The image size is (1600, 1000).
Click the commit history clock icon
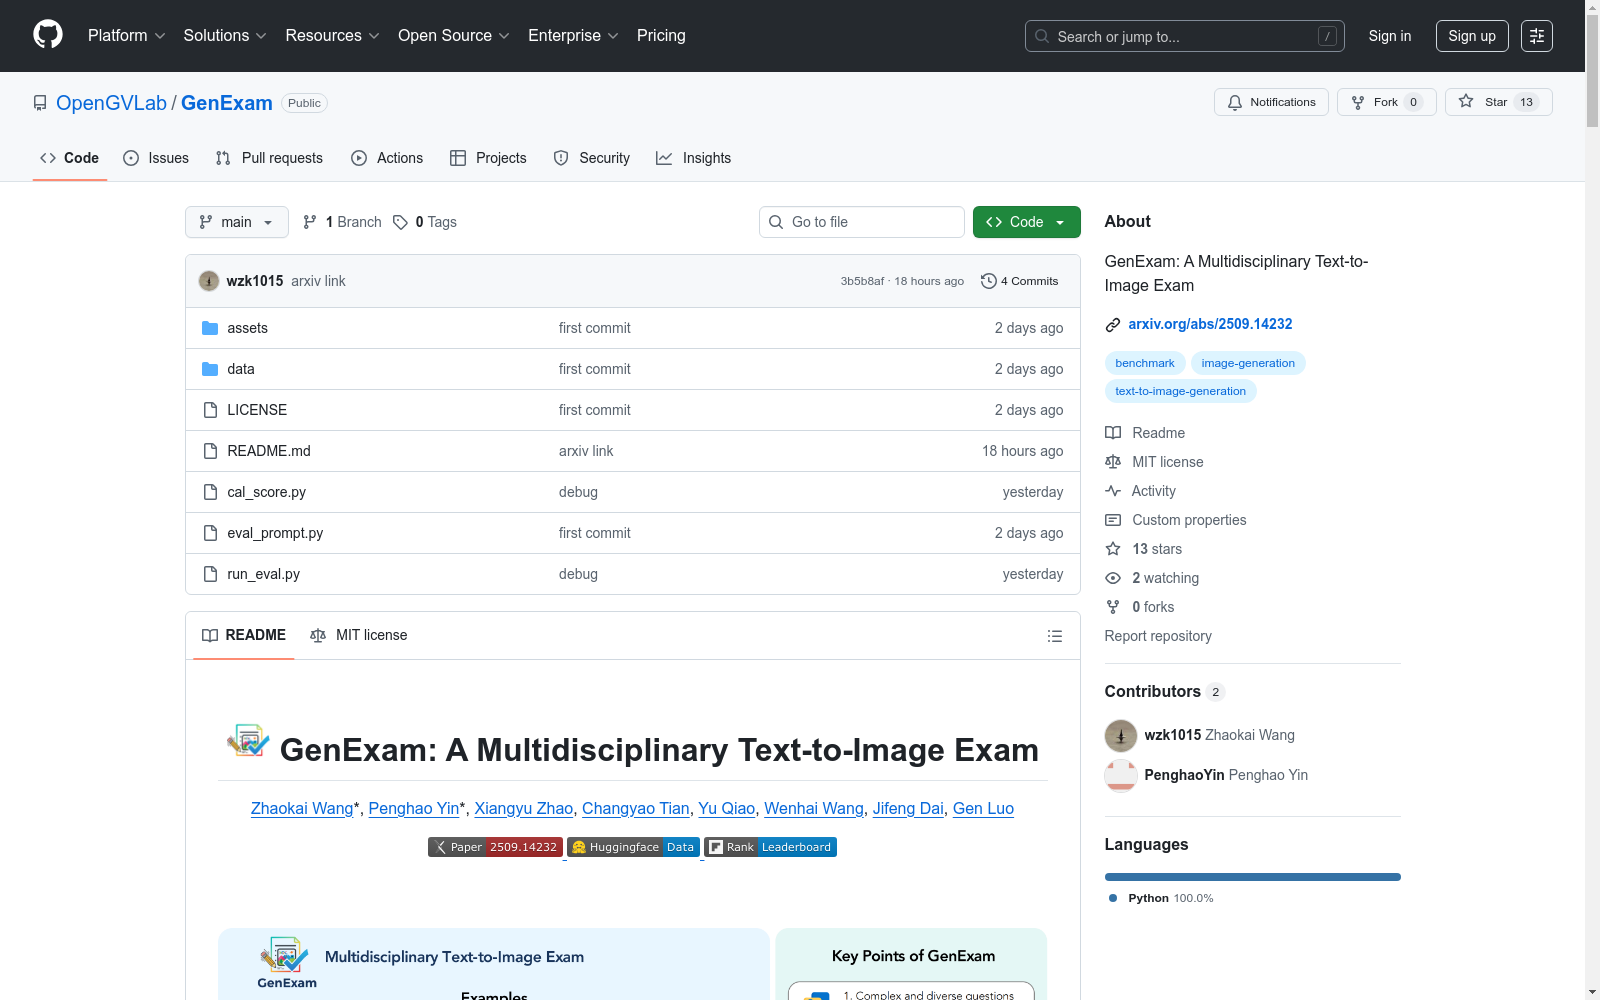coord(989,281)
